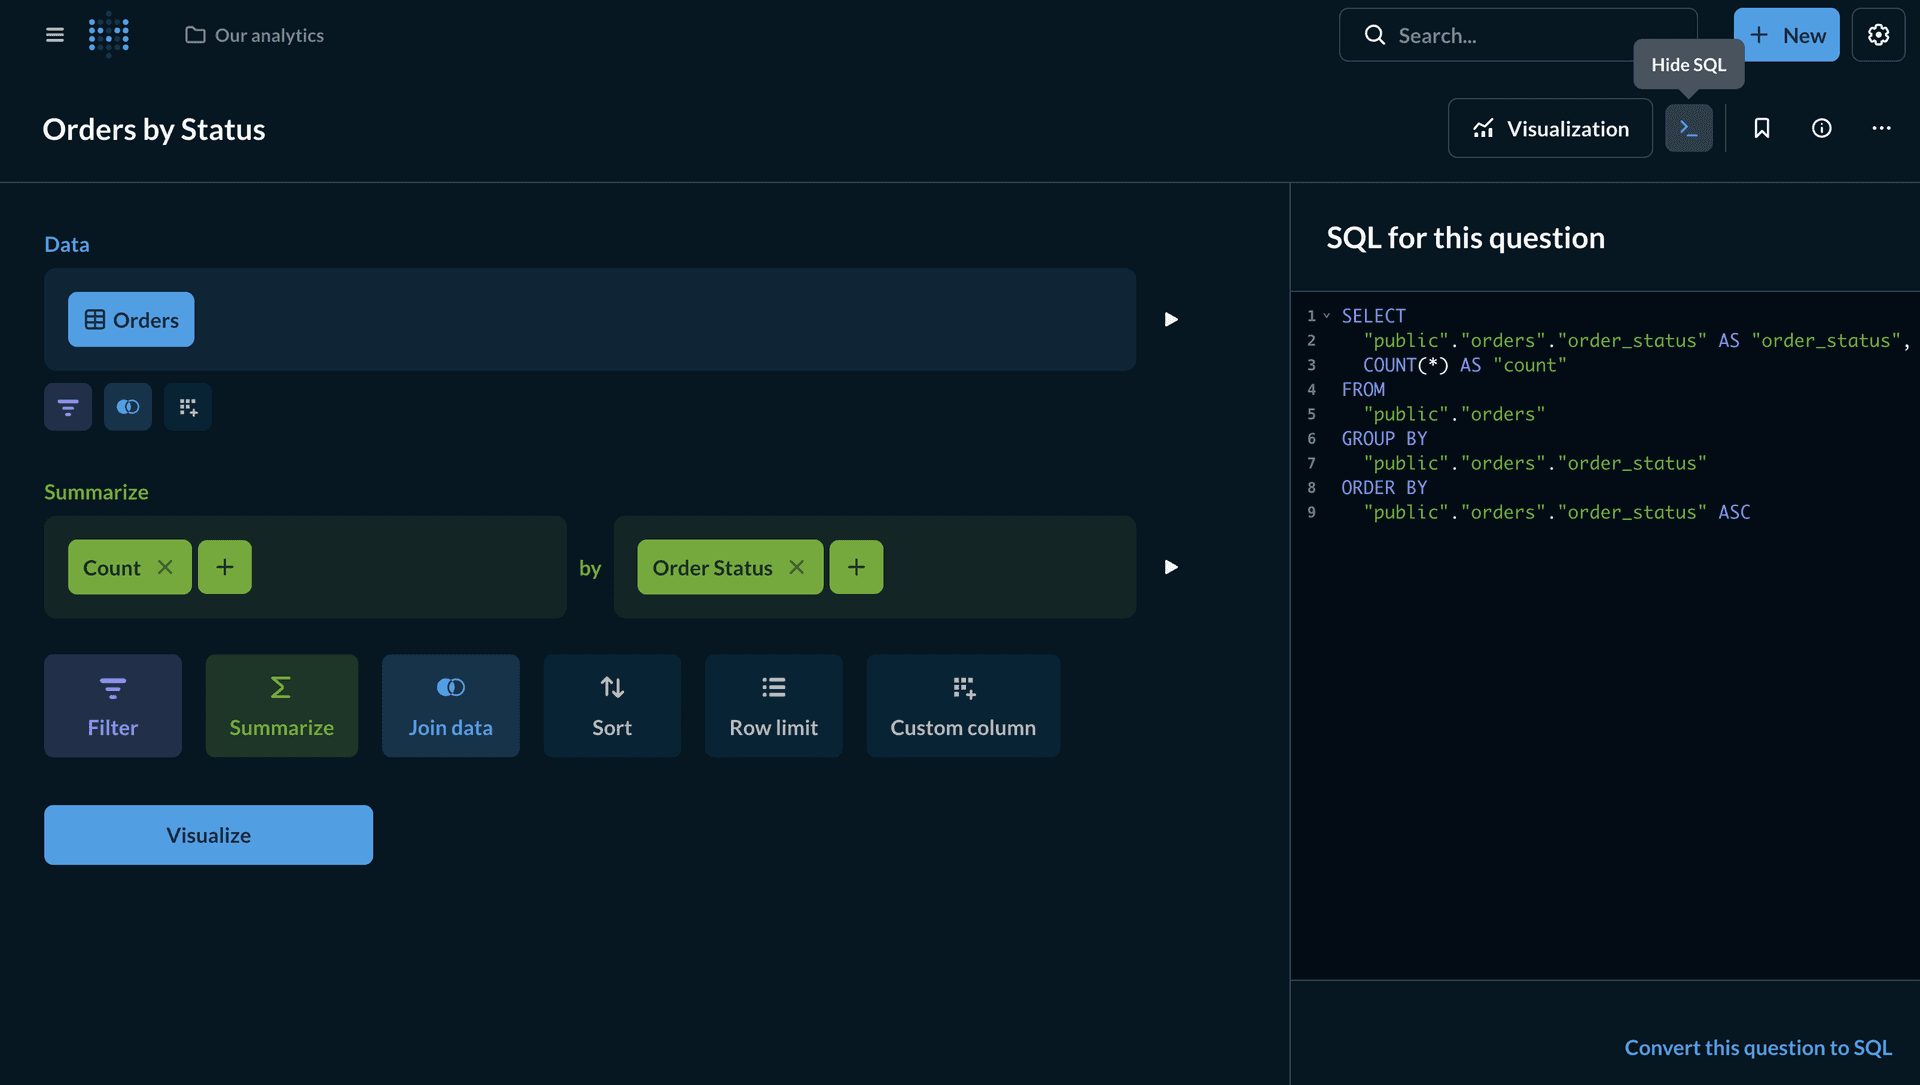Click the green plus to add another aggregation
Viewport: 1920px width, 1085px height.
pyautogui.click(x=224, y=567)
